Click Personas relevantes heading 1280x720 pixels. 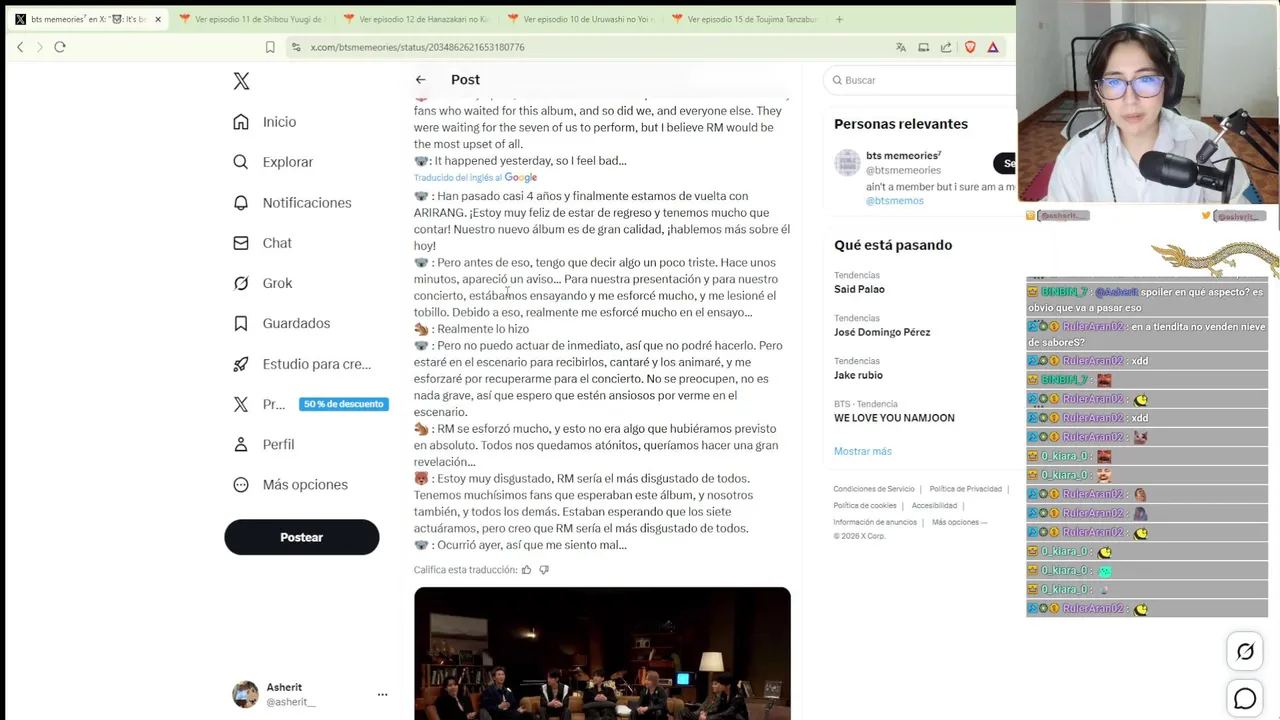(x=901, y=124)
